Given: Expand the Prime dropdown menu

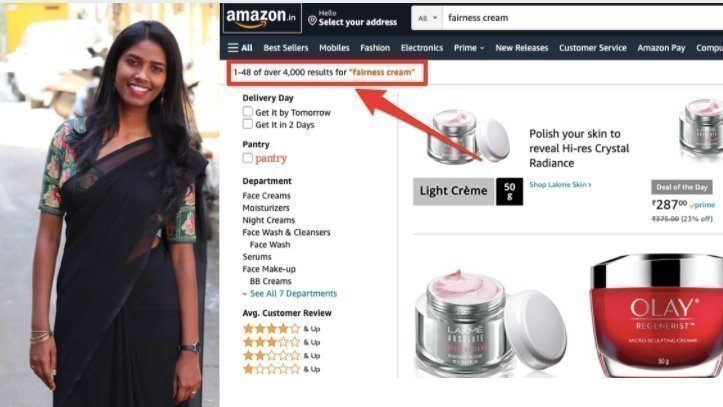Looking at the screenshot, I should [469, 47].
